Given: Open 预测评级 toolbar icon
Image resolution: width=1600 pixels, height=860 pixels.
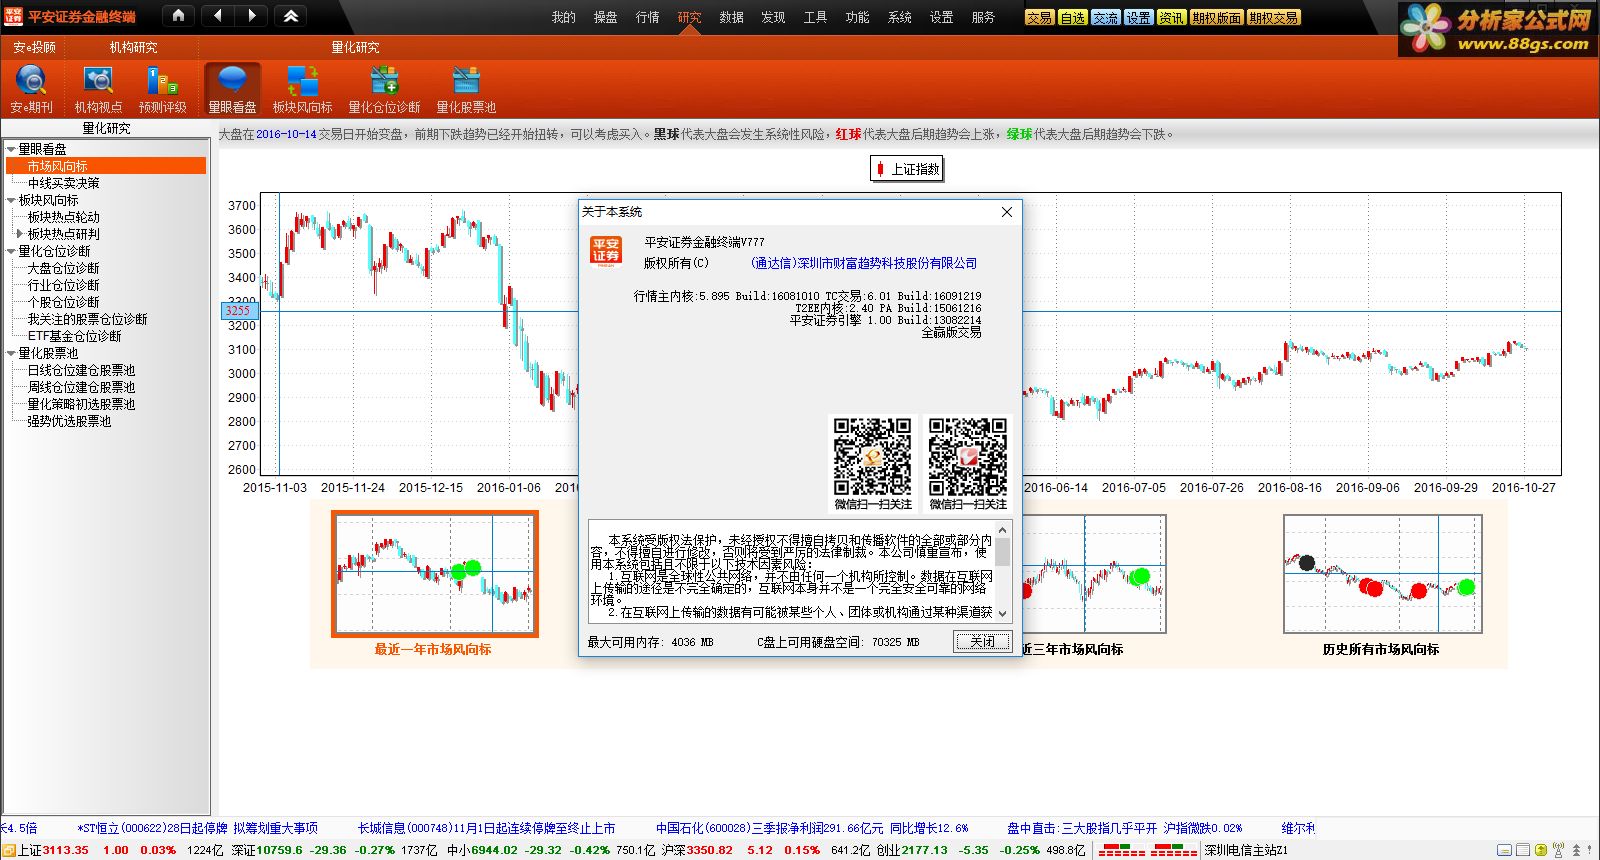Looking at the screenshot, I should coord(162,89).
